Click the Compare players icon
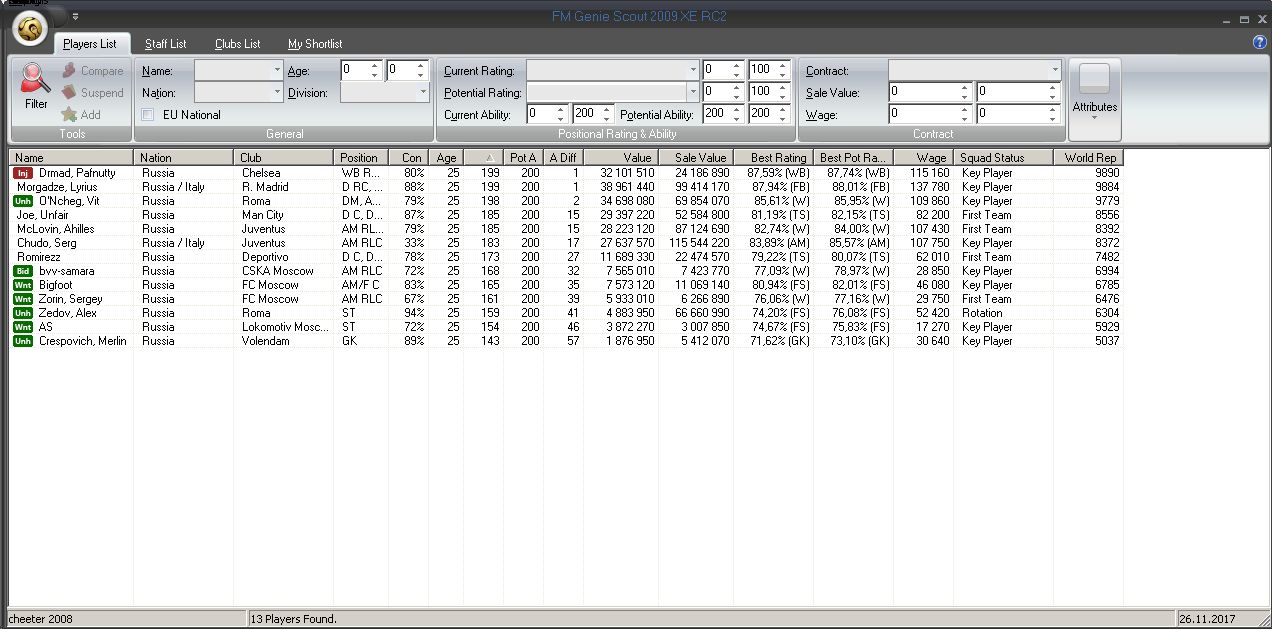The image size is (1272, 629). pyautogui.click(x=69, y=71)
